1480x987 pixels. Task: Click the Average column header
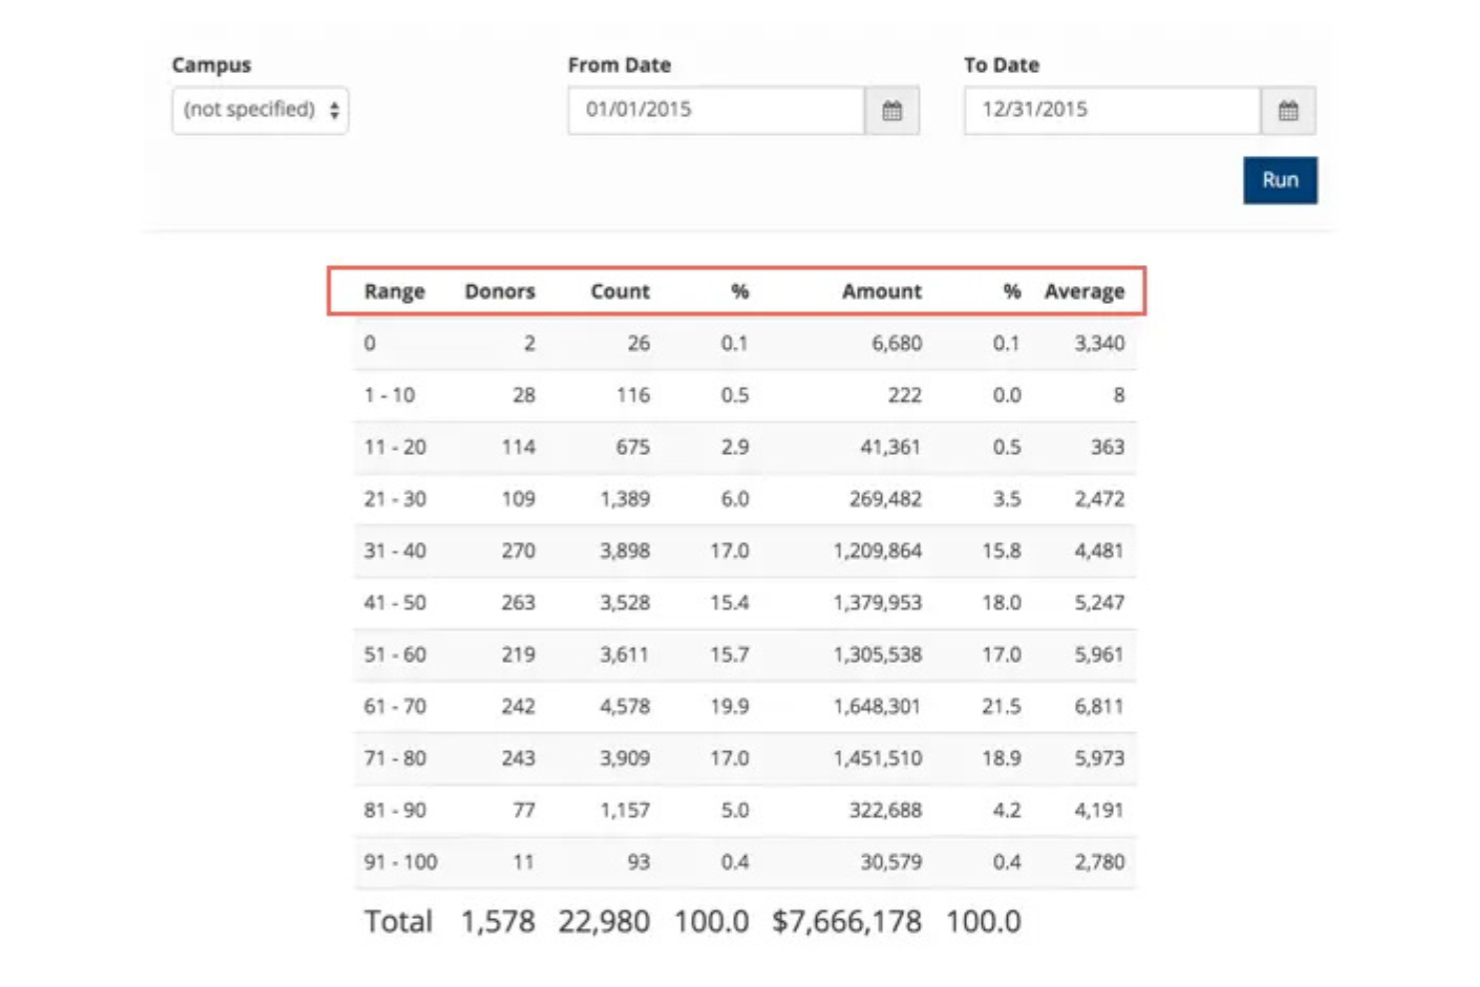pyautogui.click(x=1086, y=291)
